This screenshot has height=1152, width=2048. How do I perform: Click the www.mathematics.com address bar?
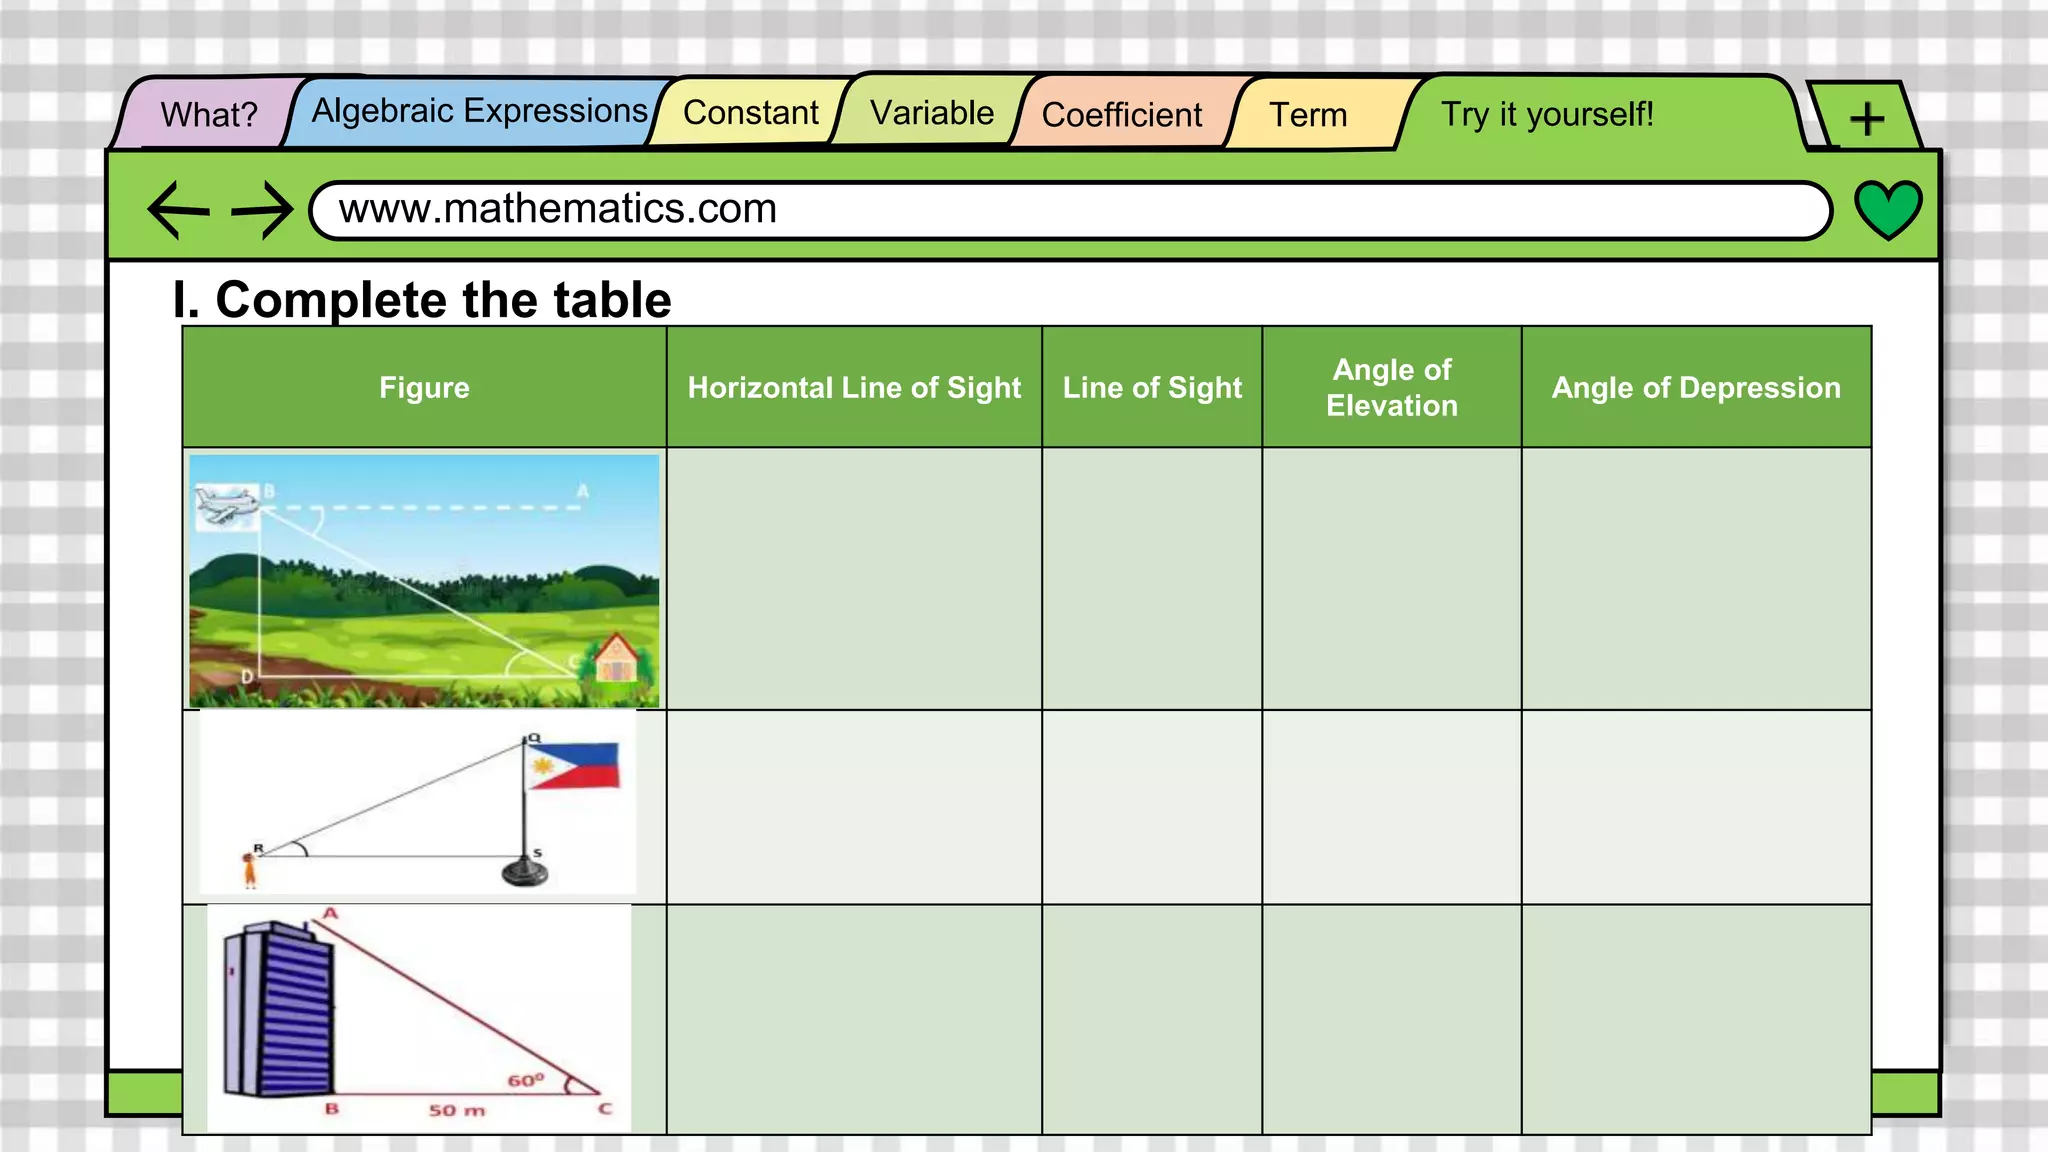pos(1070,210)
